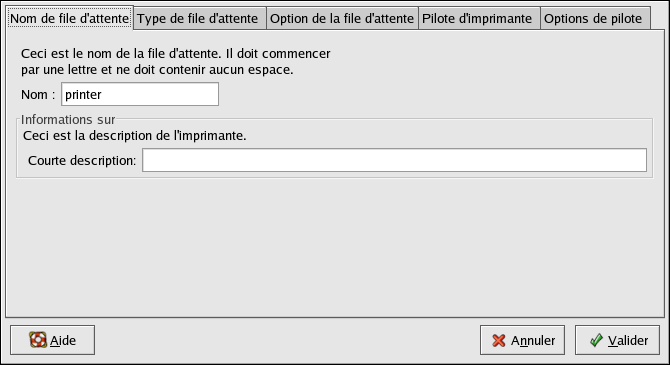Image resolution: width=670 pixels, height=365 pixels.
Task: Click into the Courte description field
Action: coord(394,160)
